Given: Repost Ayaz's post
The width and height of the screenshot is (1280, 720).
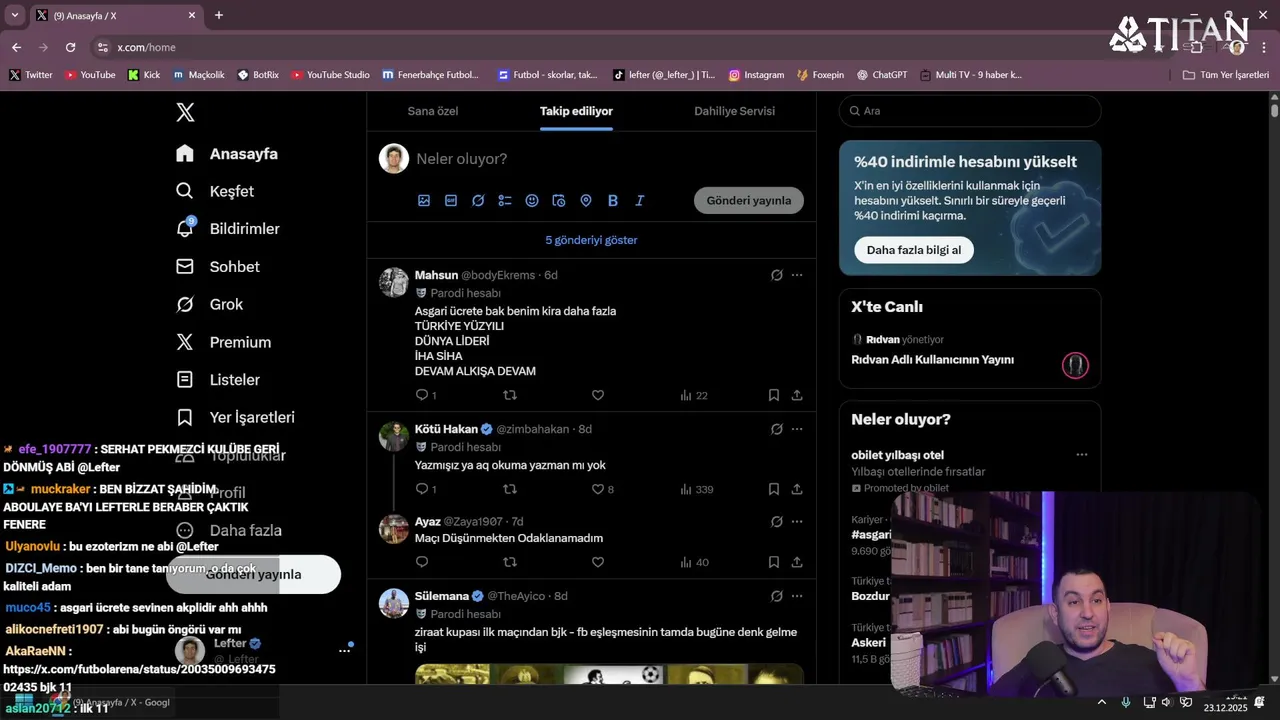Looking at the screenshot, I should pyautogui.click(x=510, y=562).
